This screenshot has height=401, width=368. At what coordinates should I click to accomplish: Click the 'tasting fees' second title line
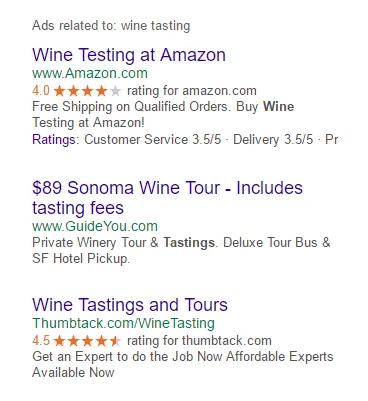(x=78, y=208)
